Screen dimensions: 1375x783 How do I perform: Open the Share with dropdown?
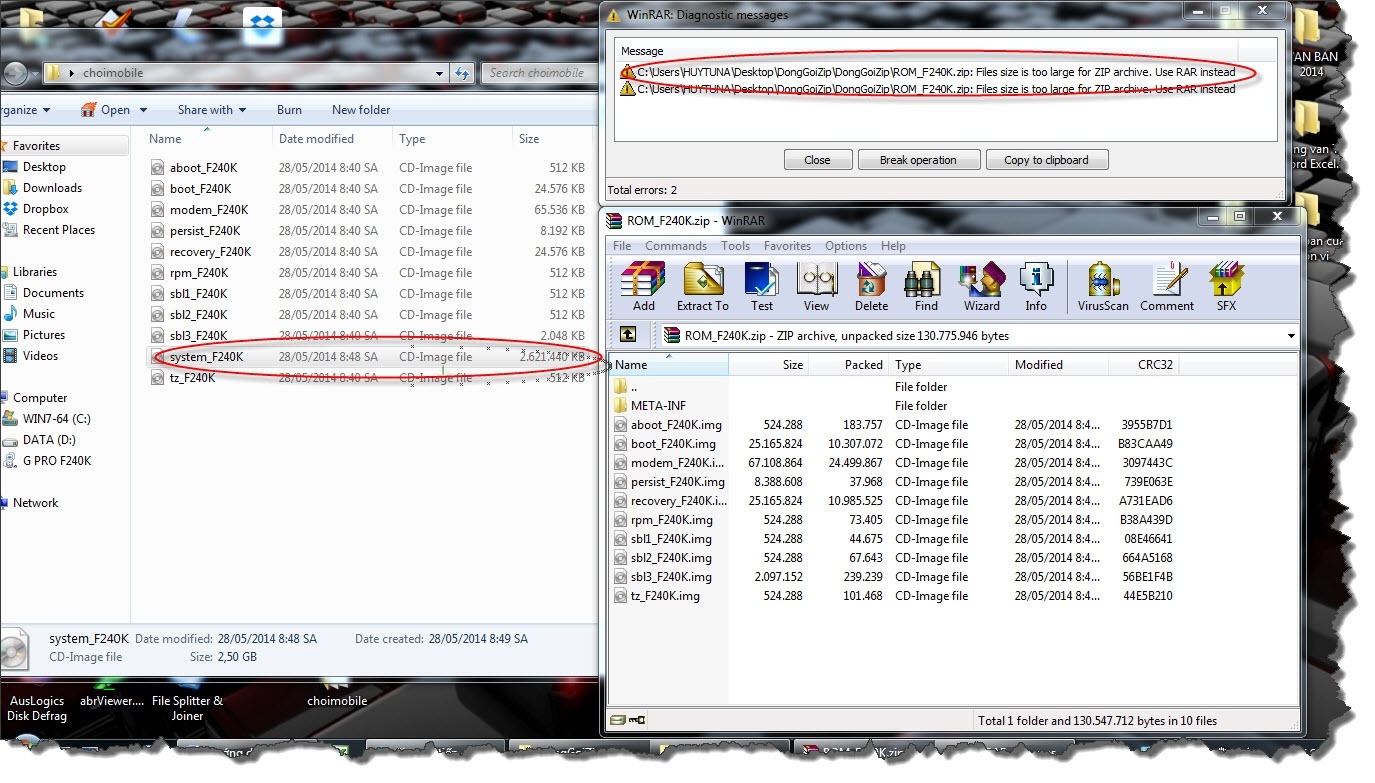[211, 110]
